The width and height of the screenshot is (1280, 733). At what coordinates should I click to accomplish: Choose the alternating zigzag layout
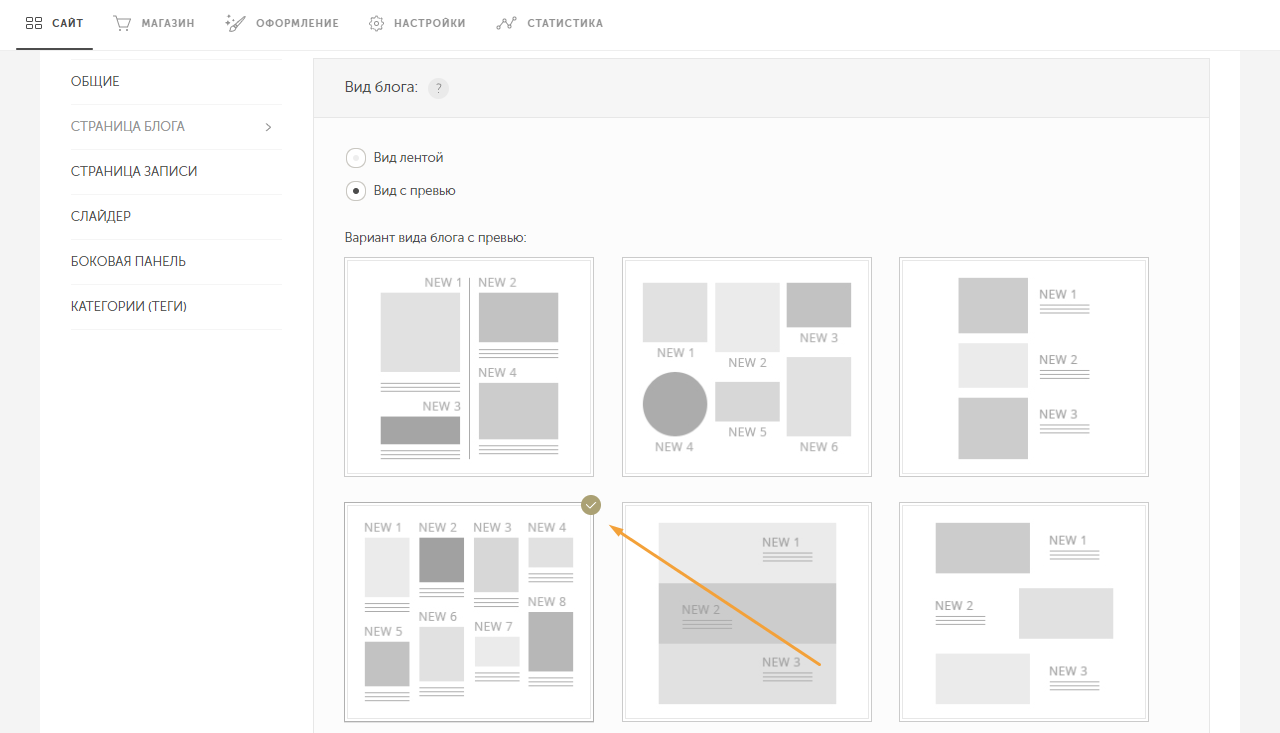pos(1024,612)
